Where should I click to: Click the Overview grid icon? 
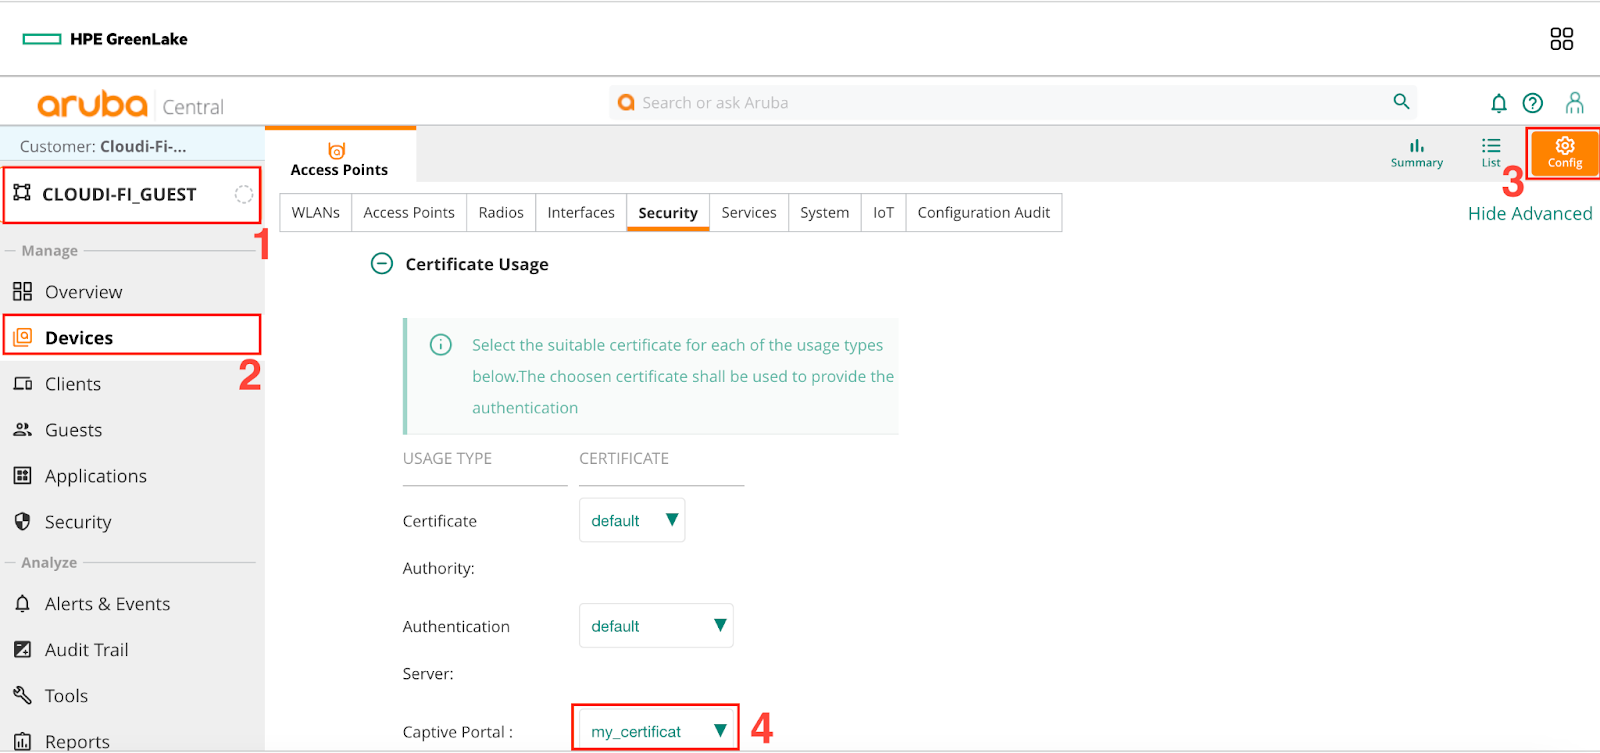[x=23, y=291]
